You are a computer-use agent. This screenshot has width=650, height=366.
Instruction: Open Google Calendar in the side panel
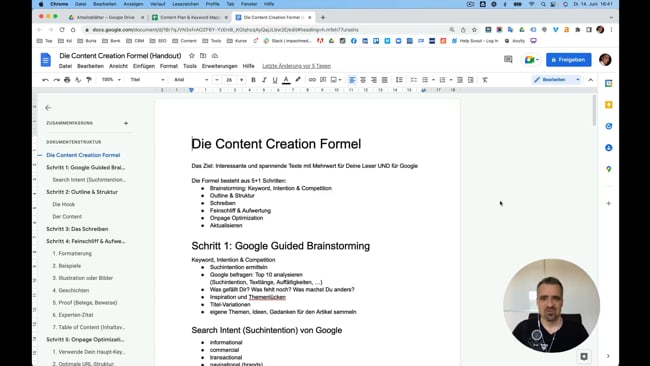pos(609,83)
